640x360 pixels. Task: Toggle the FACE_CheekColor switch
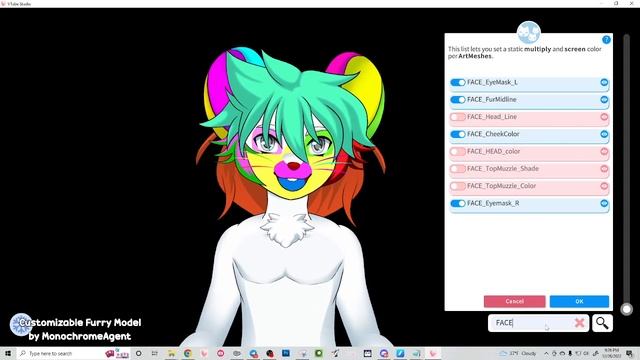(458, 134)
